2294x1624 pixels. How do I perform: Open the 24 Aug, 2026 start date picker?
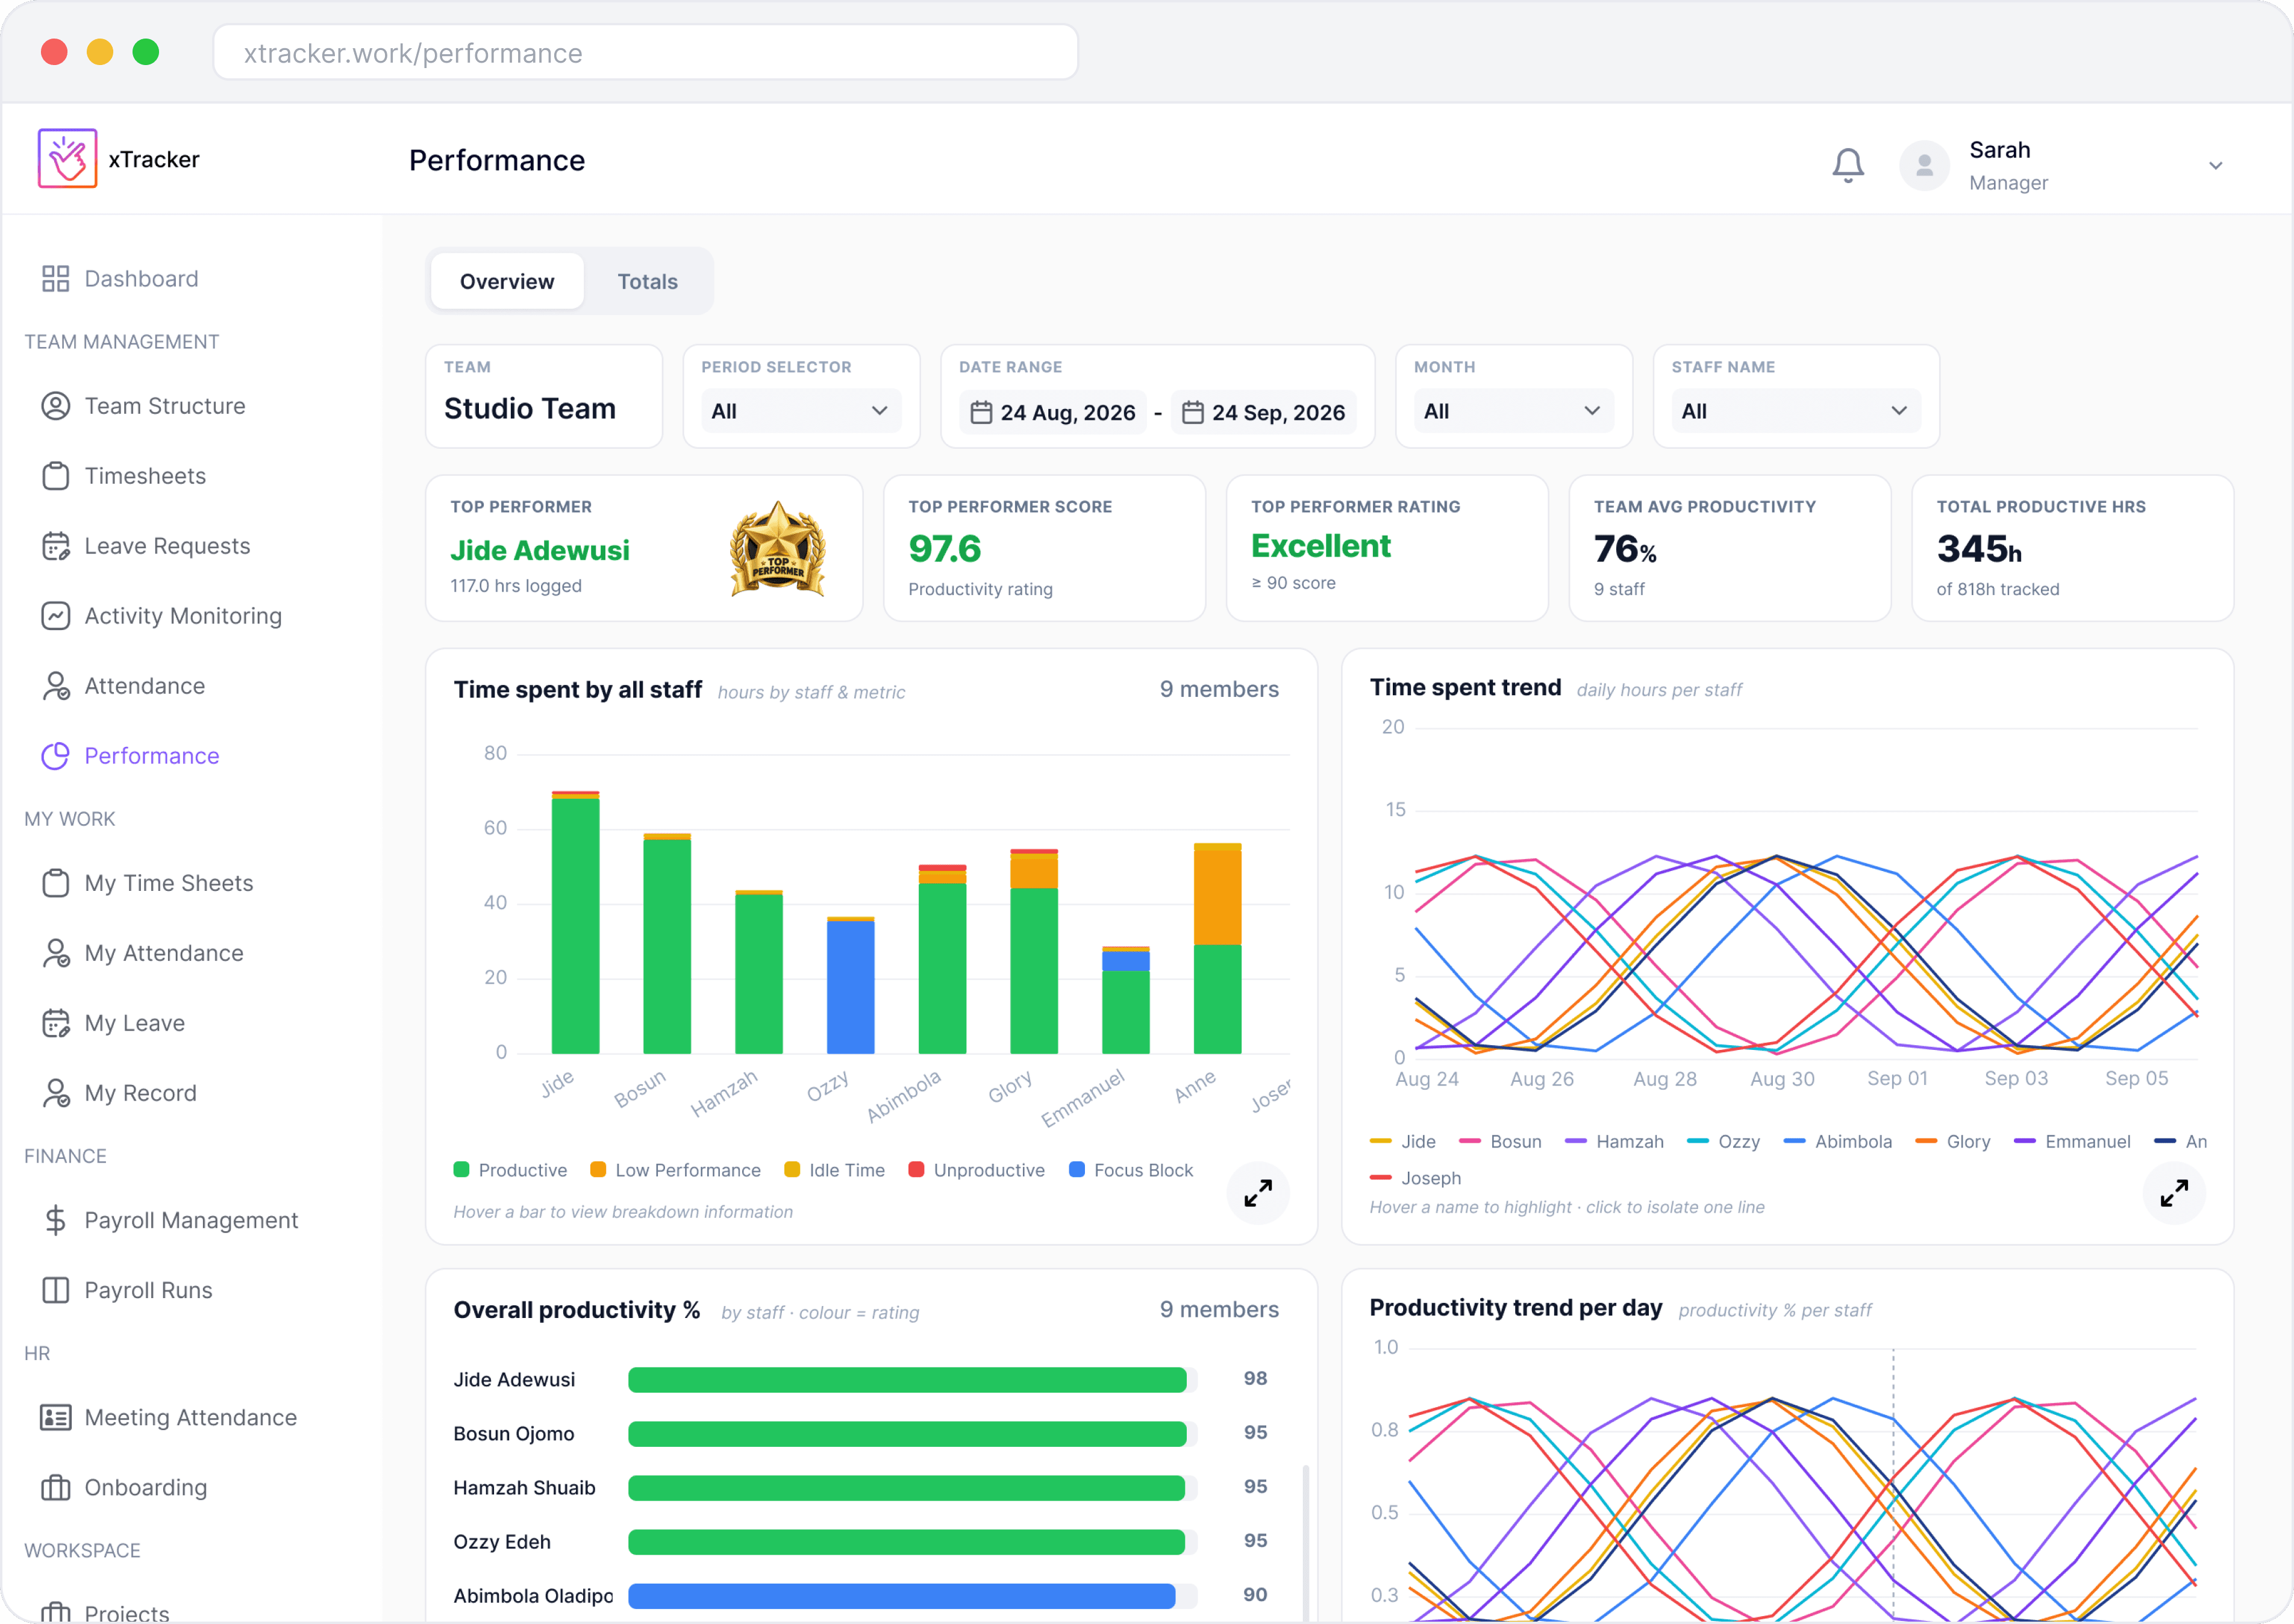click(1053, 412)
